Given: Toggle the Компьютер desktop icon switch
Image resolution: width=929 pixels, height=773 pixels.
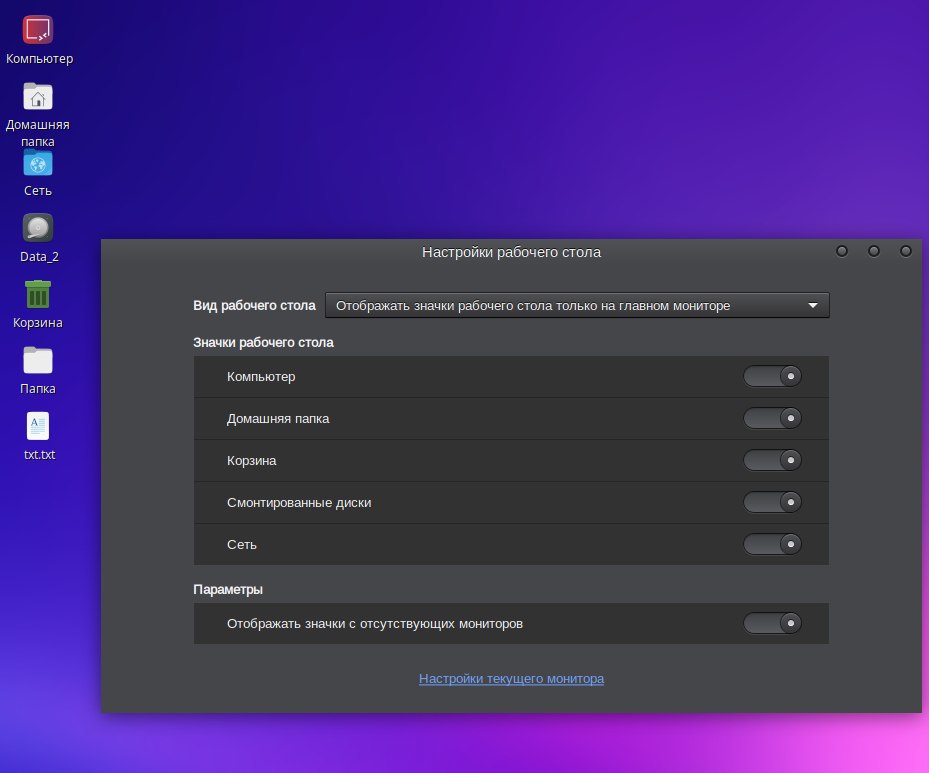Looking at the screenshot, I should 772,377.
